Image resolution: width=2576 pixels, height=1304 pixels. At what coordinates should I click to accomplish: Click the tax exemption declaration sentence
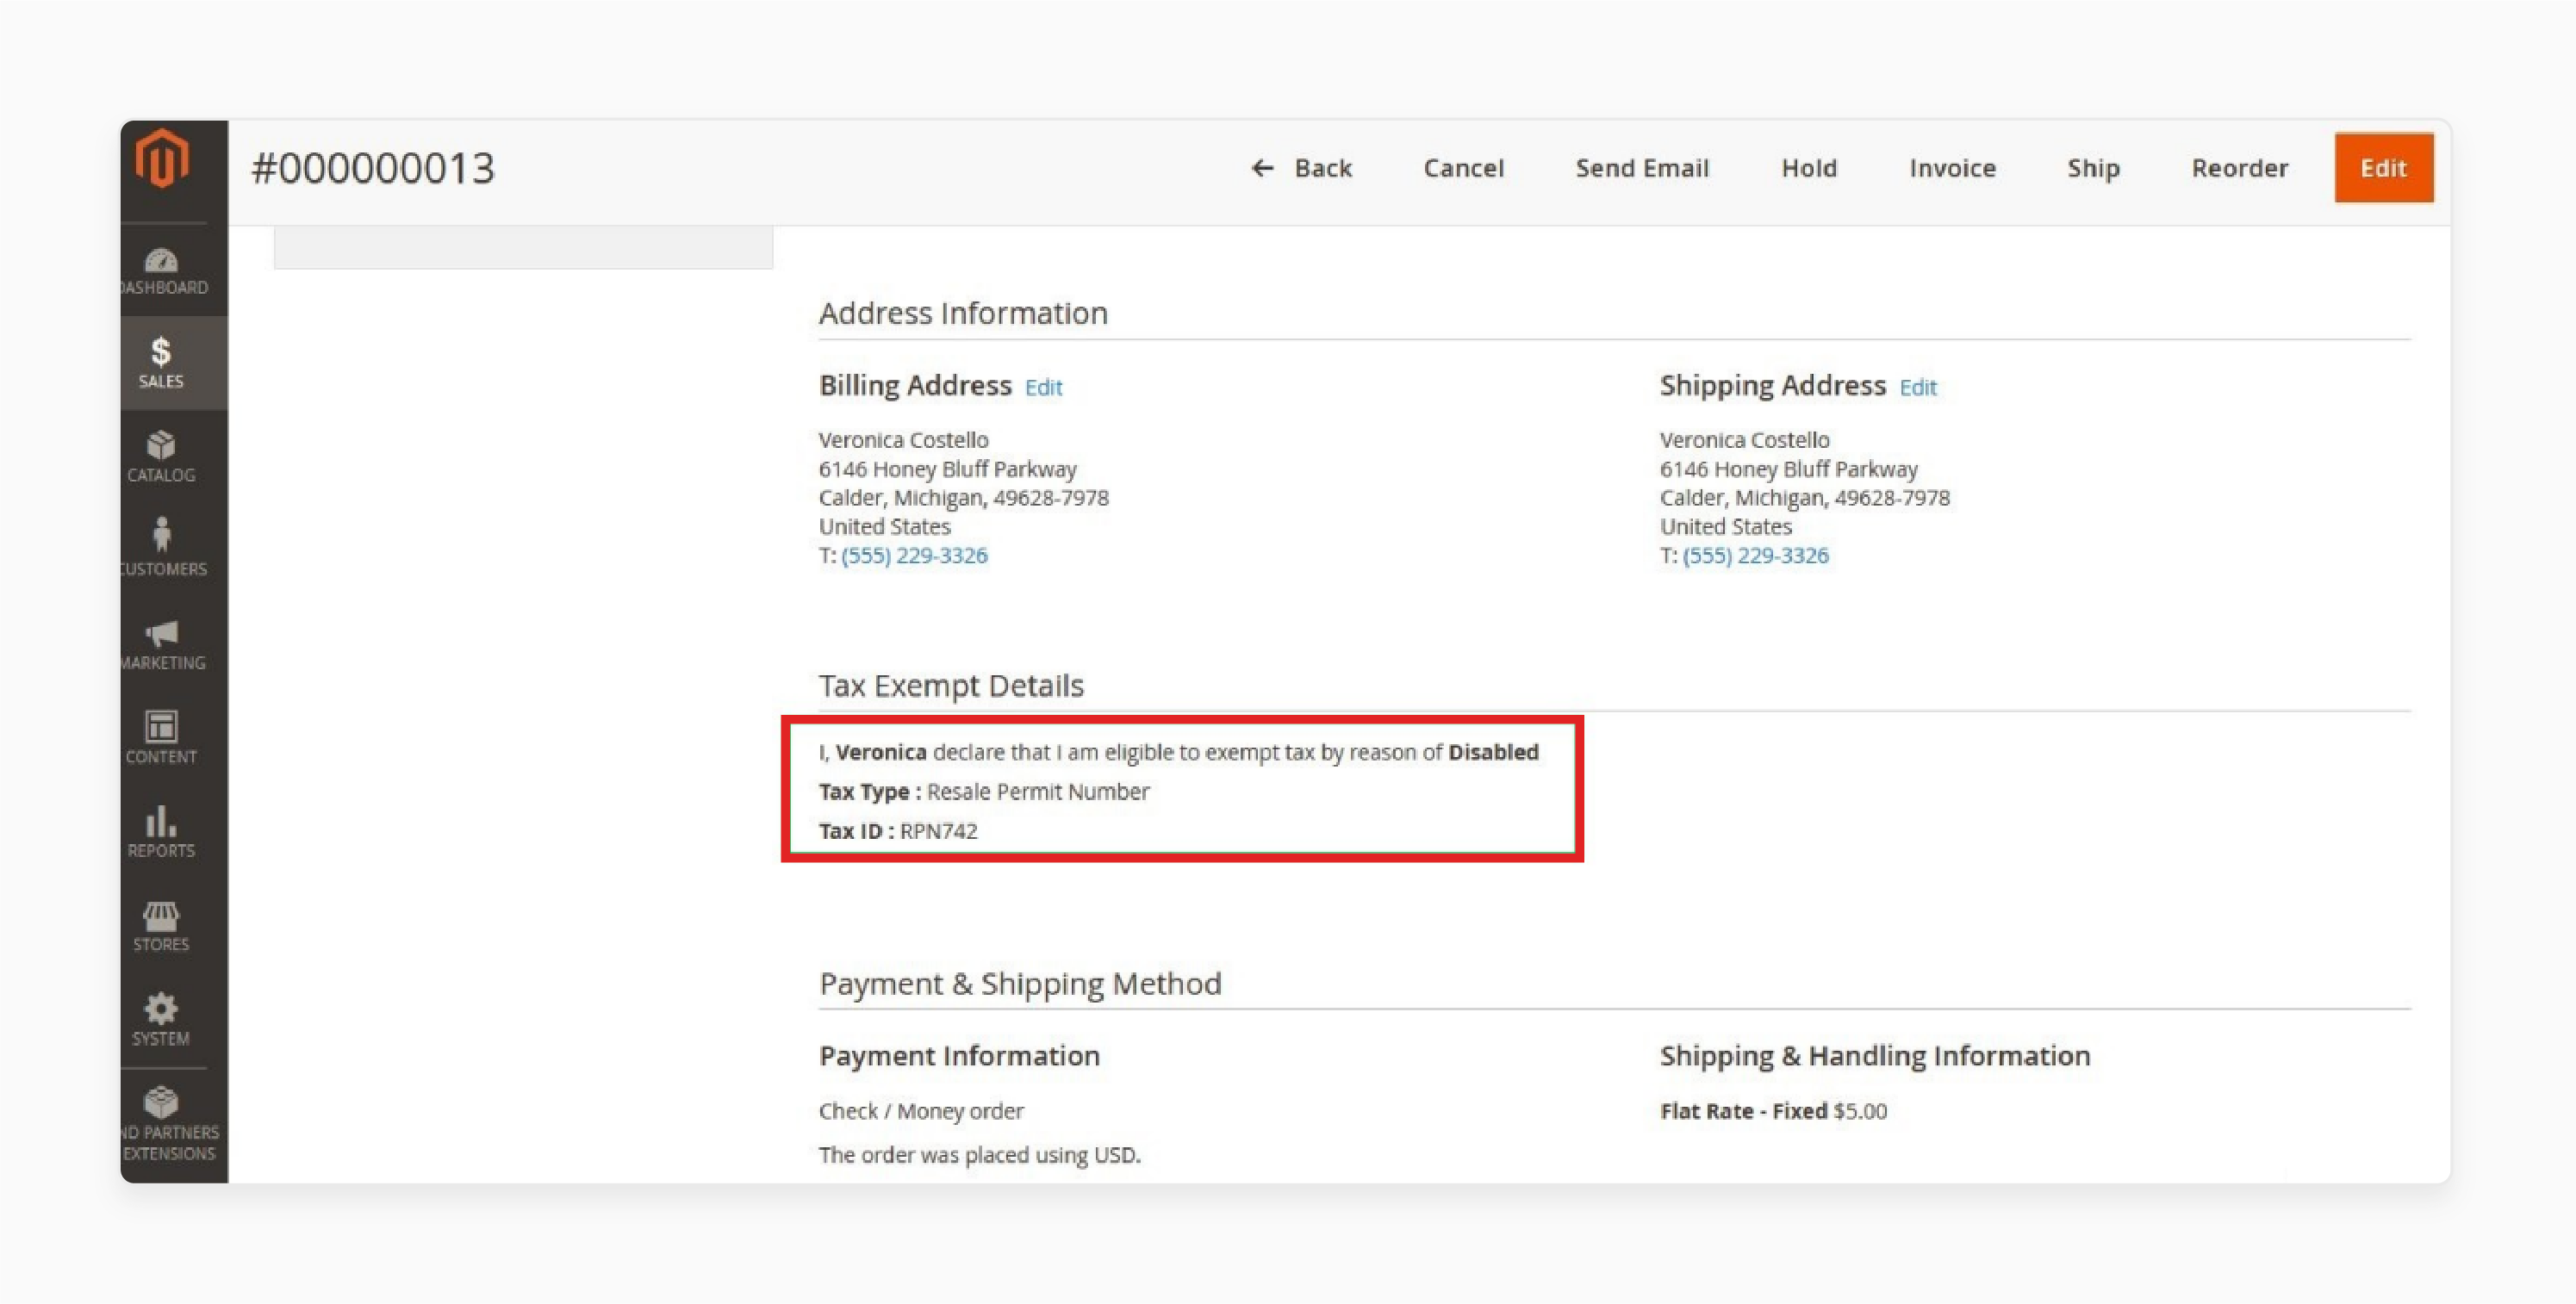point(1178,752)
